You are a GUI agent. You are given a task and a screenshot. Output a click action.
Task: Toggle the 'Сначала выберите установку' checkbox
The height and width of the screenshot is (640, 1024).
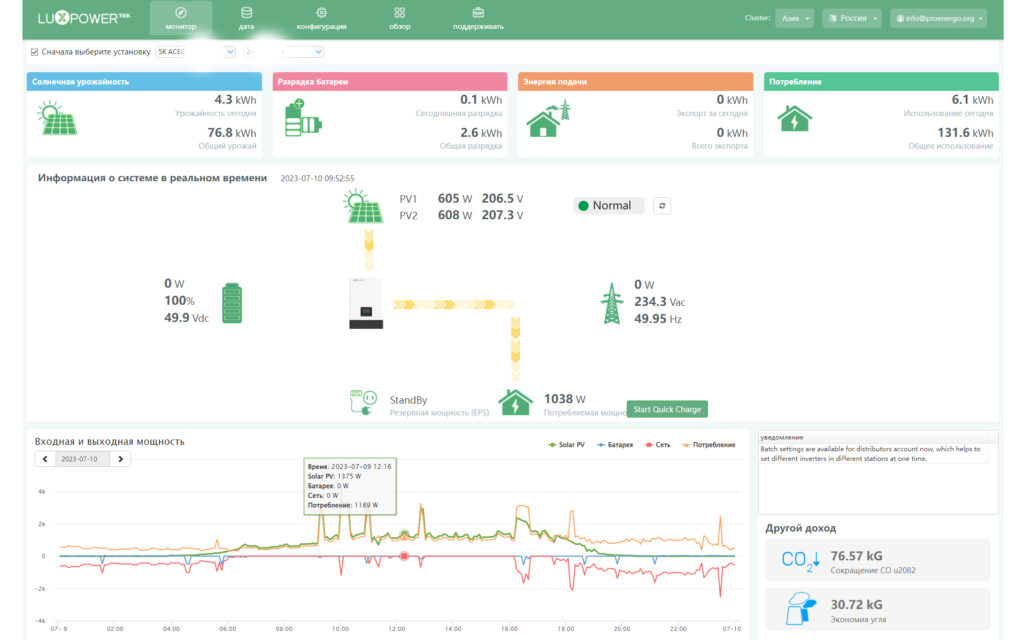35,52
